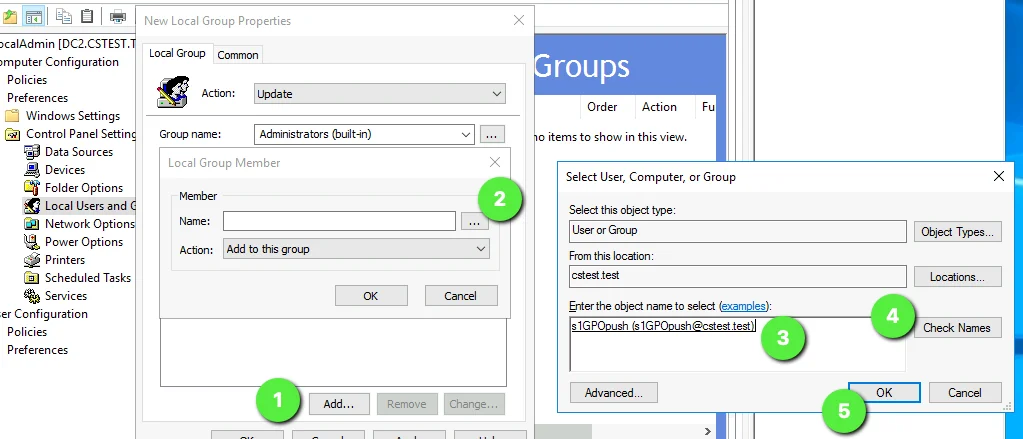This screenshot has width=1023, height=439.
Task: Select Computer Configuration in the tree
Action: pyautogui.click(x=57, y=62)
